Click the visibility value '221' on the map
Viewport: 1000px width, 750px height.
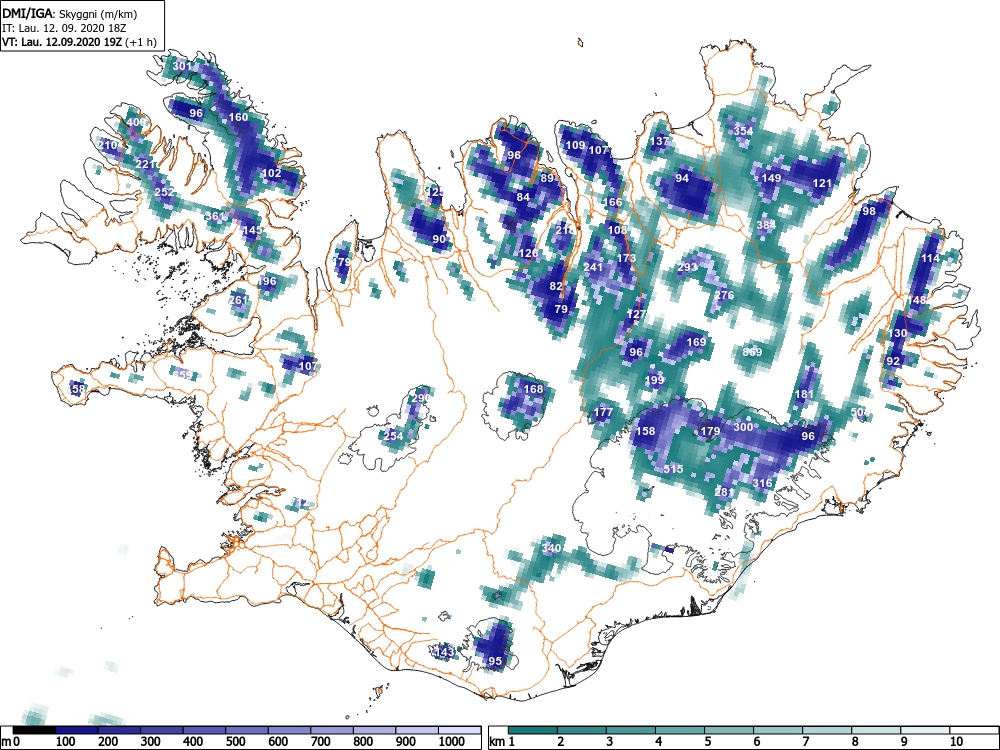(145, 165)
